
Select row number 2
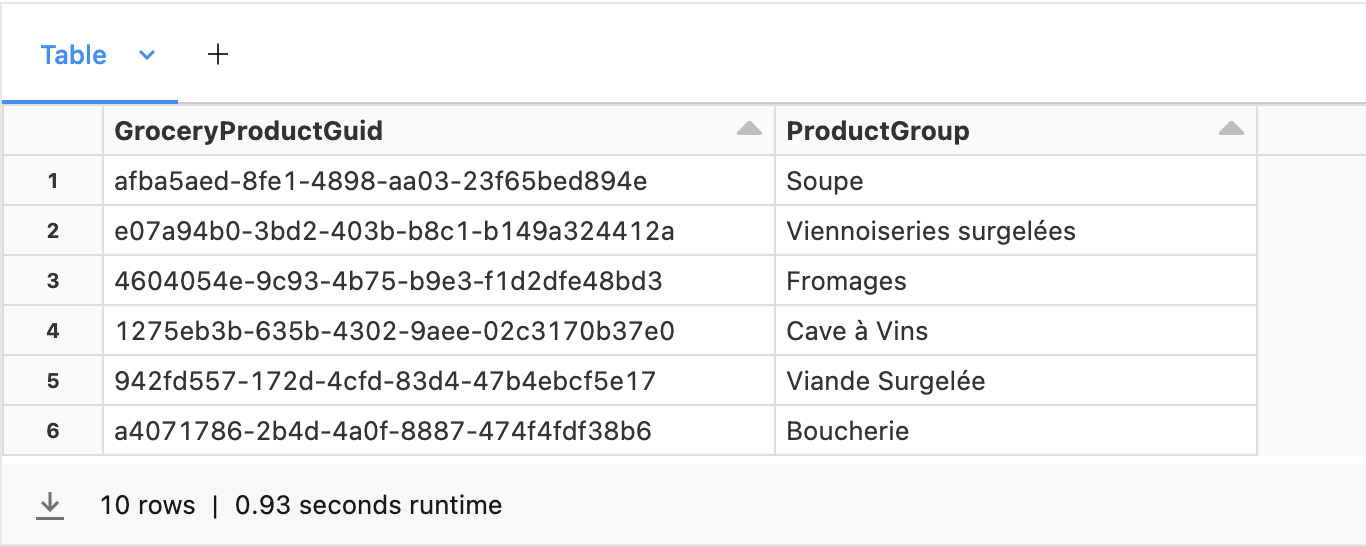53,231
